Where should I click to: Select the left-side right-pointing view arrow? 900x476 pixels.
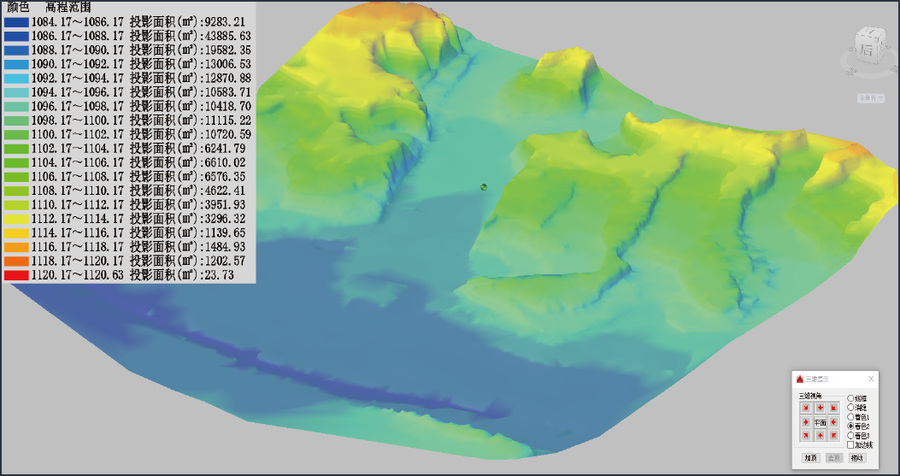805,422
